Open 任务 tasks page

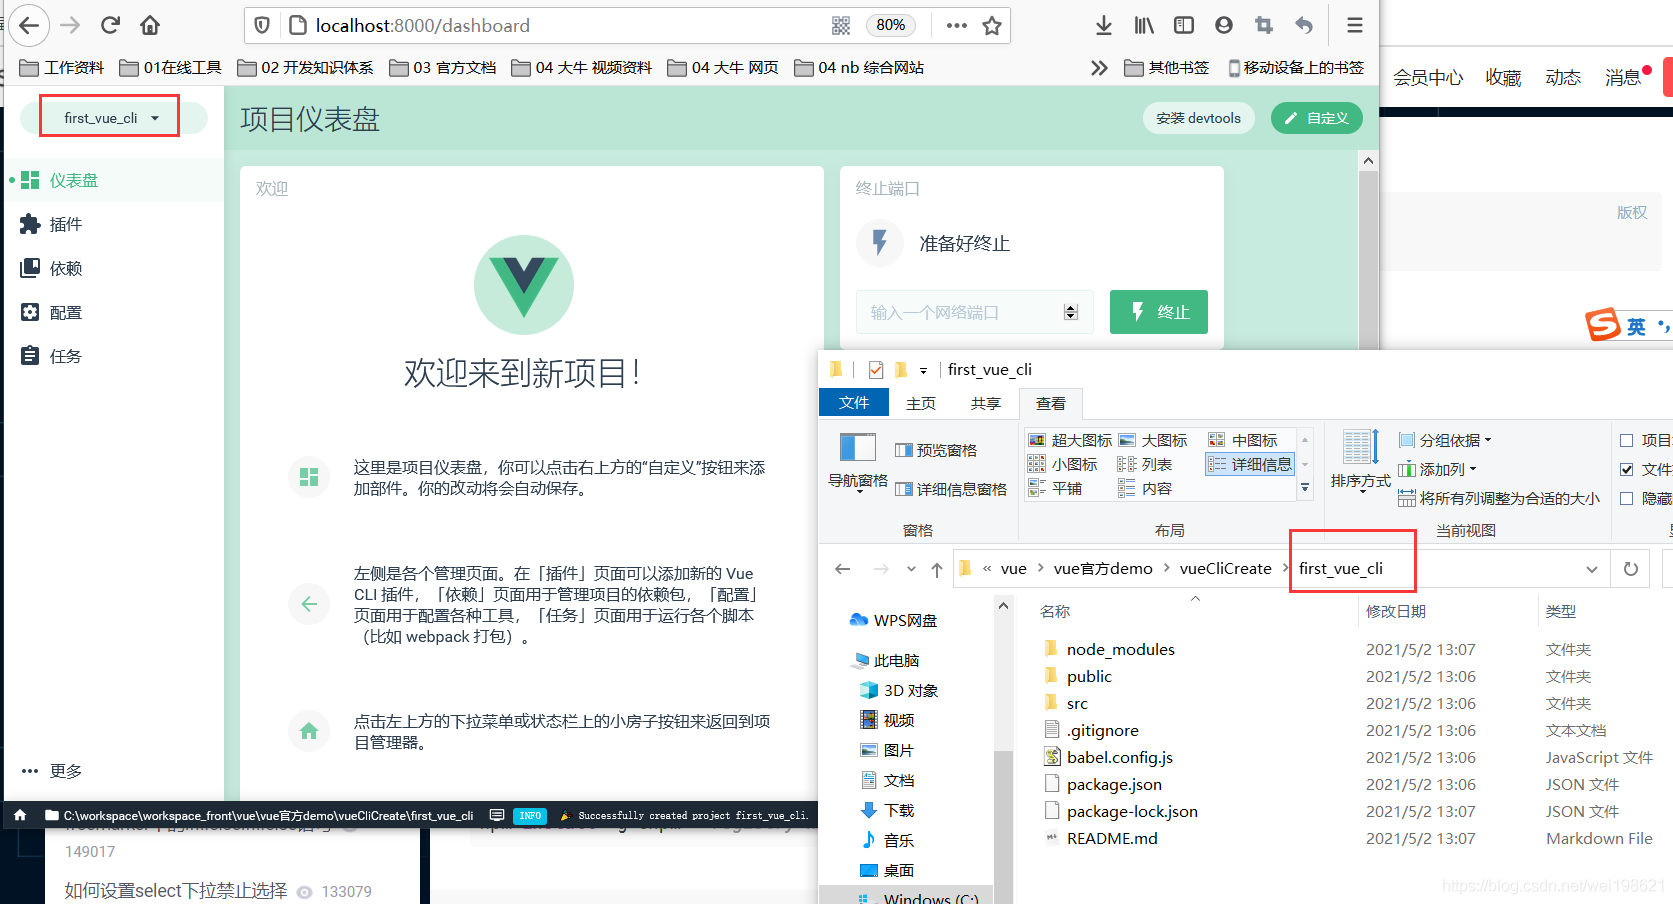(114, 356)
